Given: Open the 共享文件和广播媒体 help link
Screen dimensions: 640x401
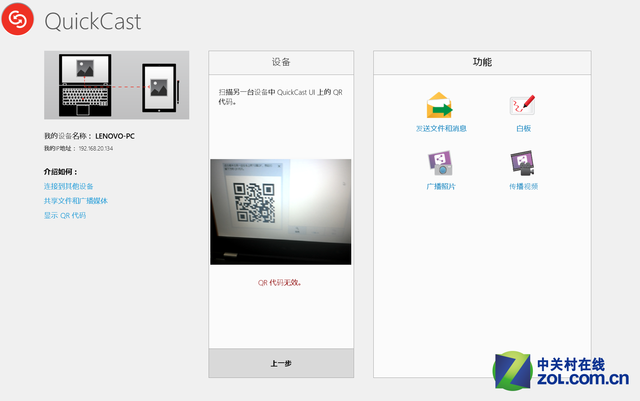Looking at the screenshot, I should coord(76,200).
